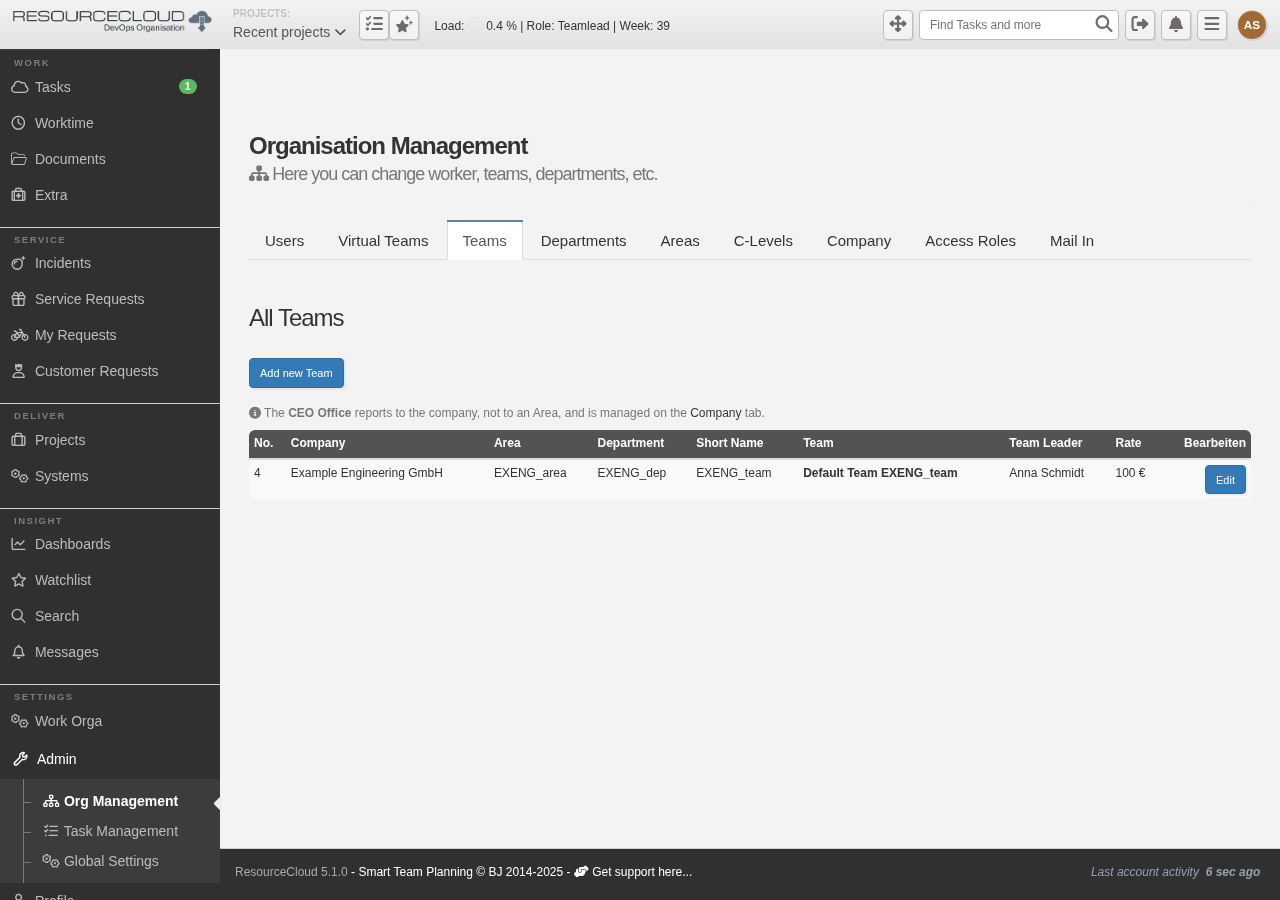Select Org Management in the sidebar
Viewport: 1280px width, 900px height.
click(x=111, y=801)
